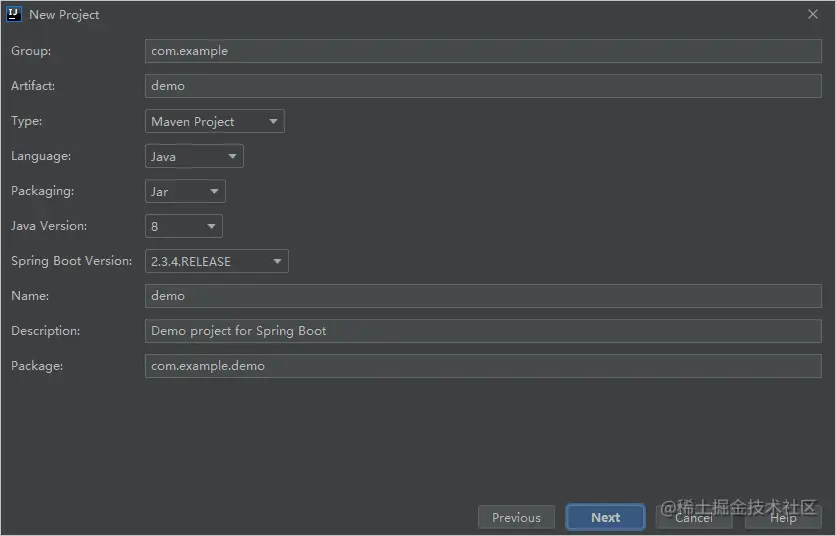The width and height of the screenshot is (836, 536).
Task: Click the Packaging label
Action: (43, 191)
